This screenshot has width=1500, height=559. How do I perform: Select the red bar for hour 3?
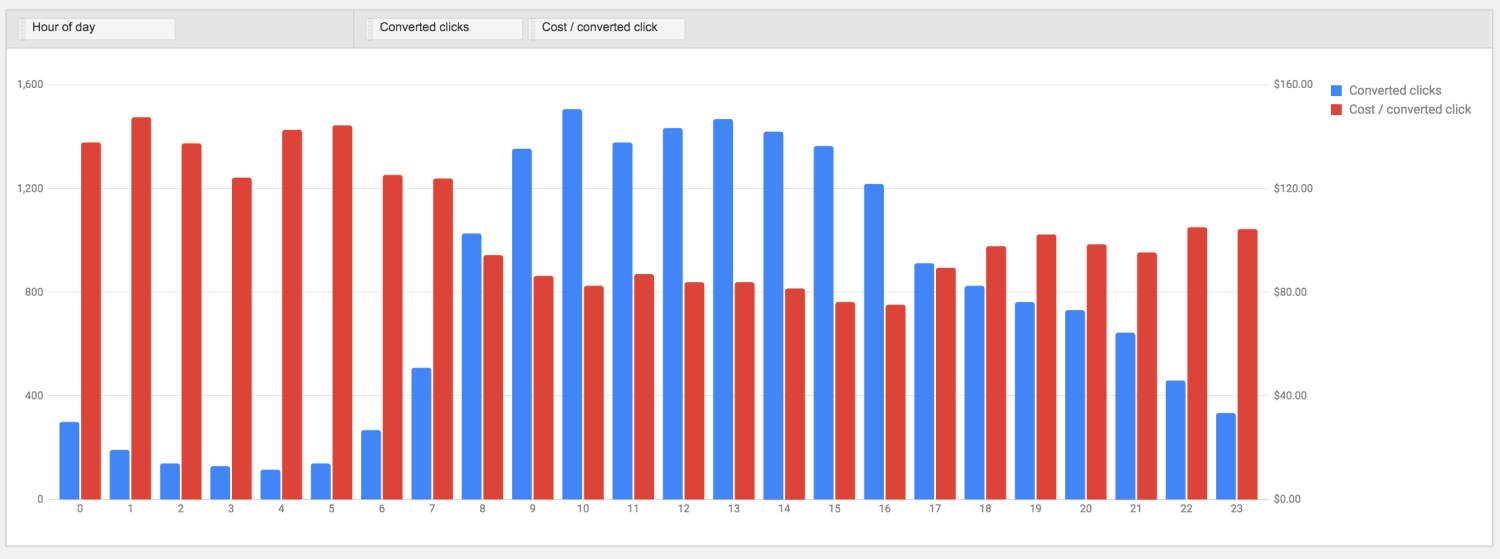(242, 338)
